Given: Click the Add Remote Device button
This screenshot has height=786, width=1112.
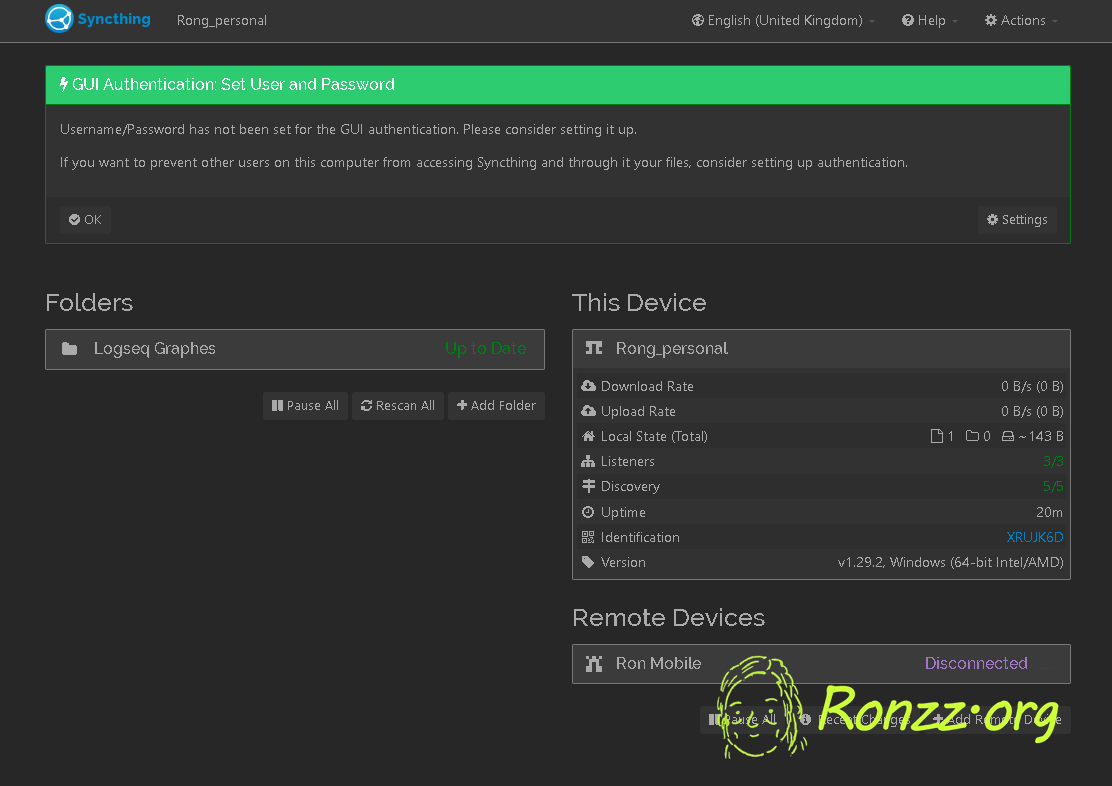Looking at the screenshot, I should (x=996, y=720).
